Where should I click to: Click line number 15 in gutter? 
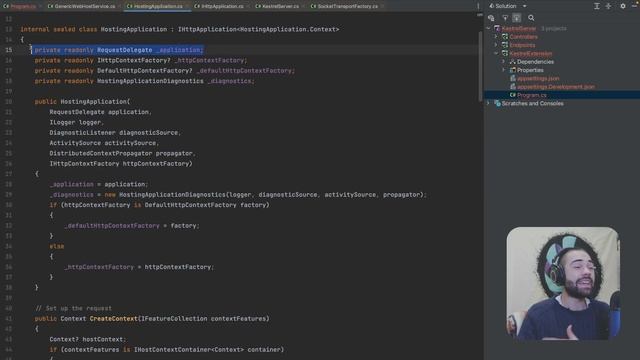(9, 50)
